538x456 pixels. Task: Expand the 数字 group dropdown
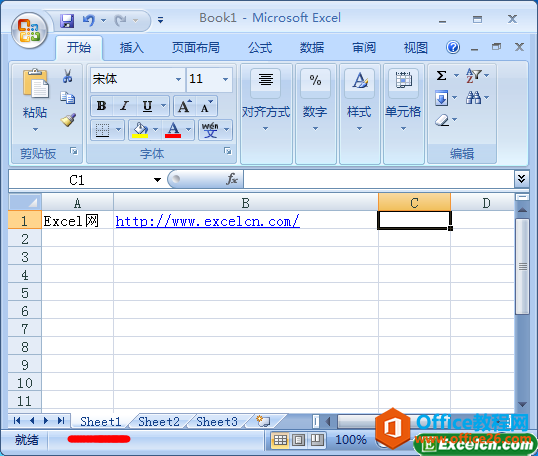315,129
